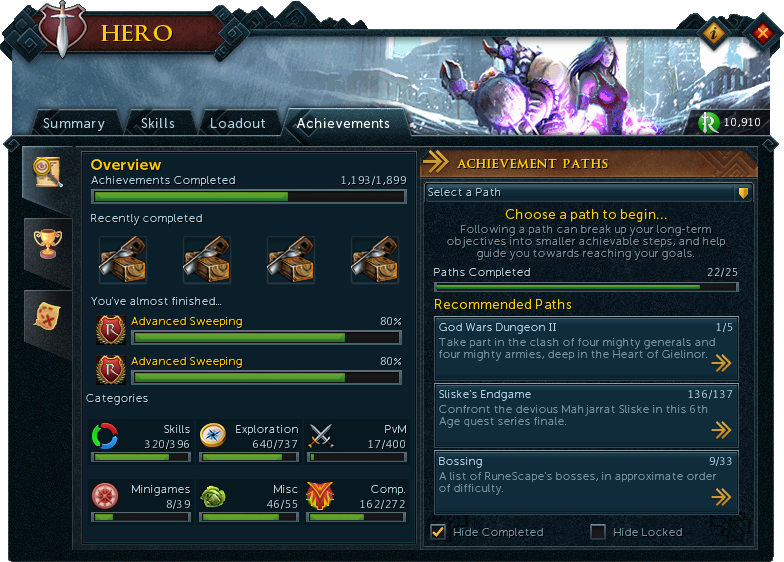784x562 pixels.
Task: Open the Exploration compass category
Action: pos(213,436)
